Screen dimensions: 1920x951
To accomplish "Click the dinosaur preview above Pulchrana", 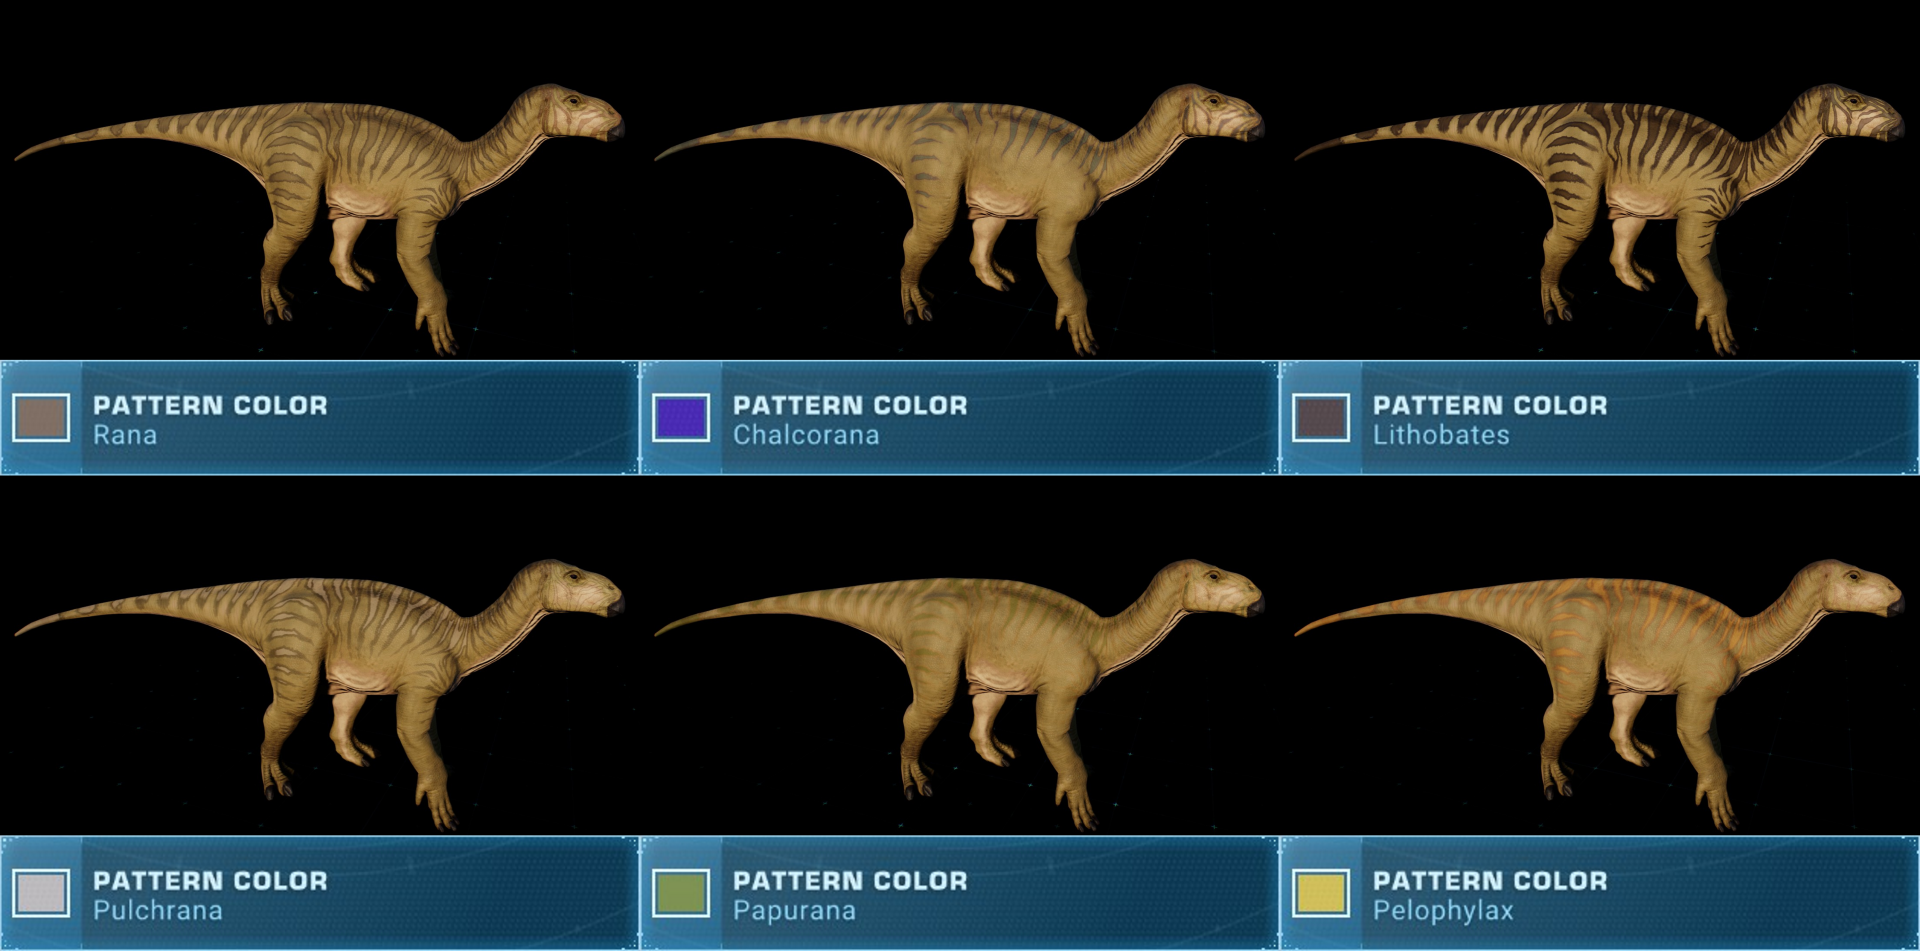I will (320, 693).
